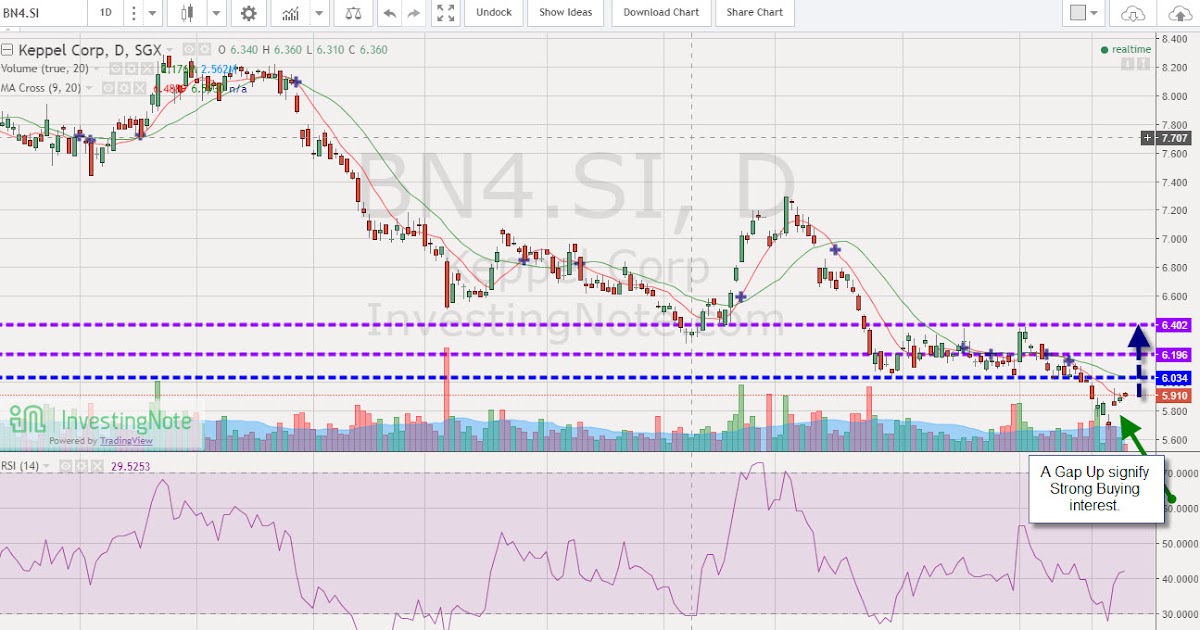
Task: Open the indicators icon in the toolbar
Action: pyautogui.click(x=290, y=13)
